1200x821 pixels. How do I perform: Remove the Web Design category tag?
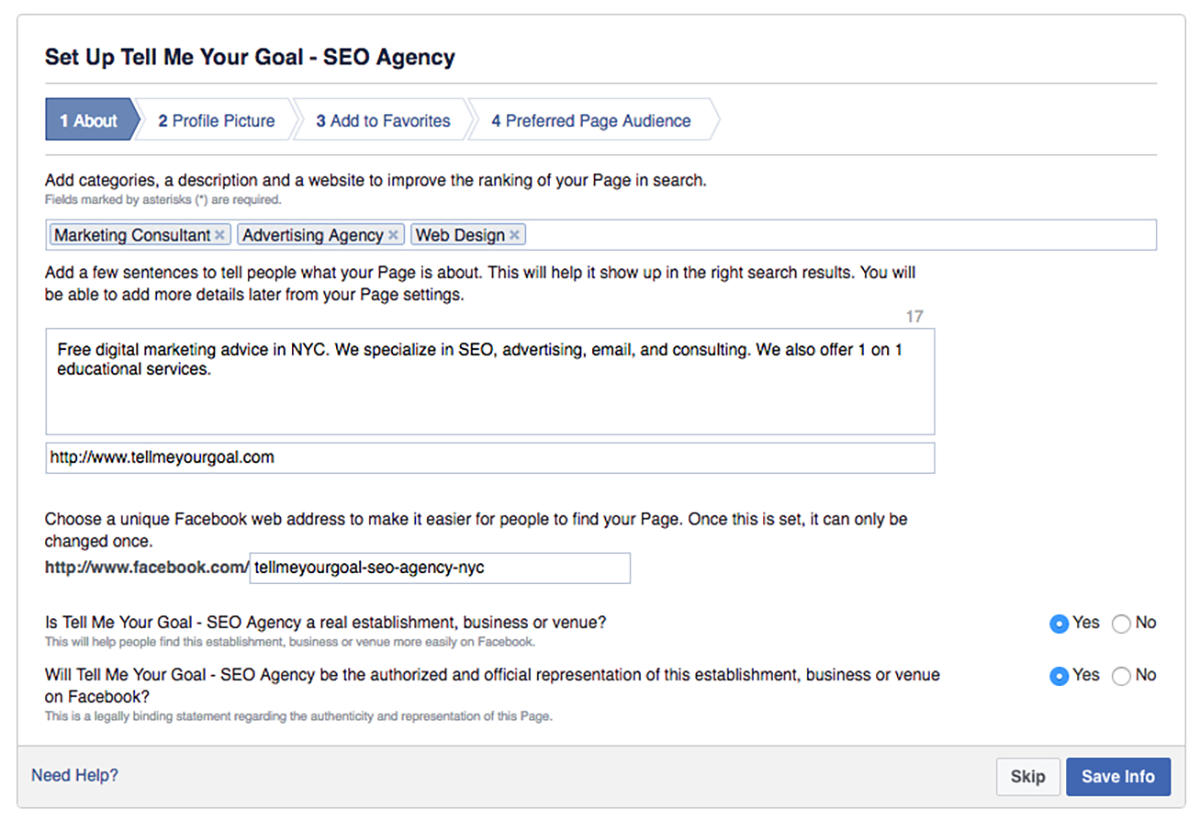click(514, 235)
